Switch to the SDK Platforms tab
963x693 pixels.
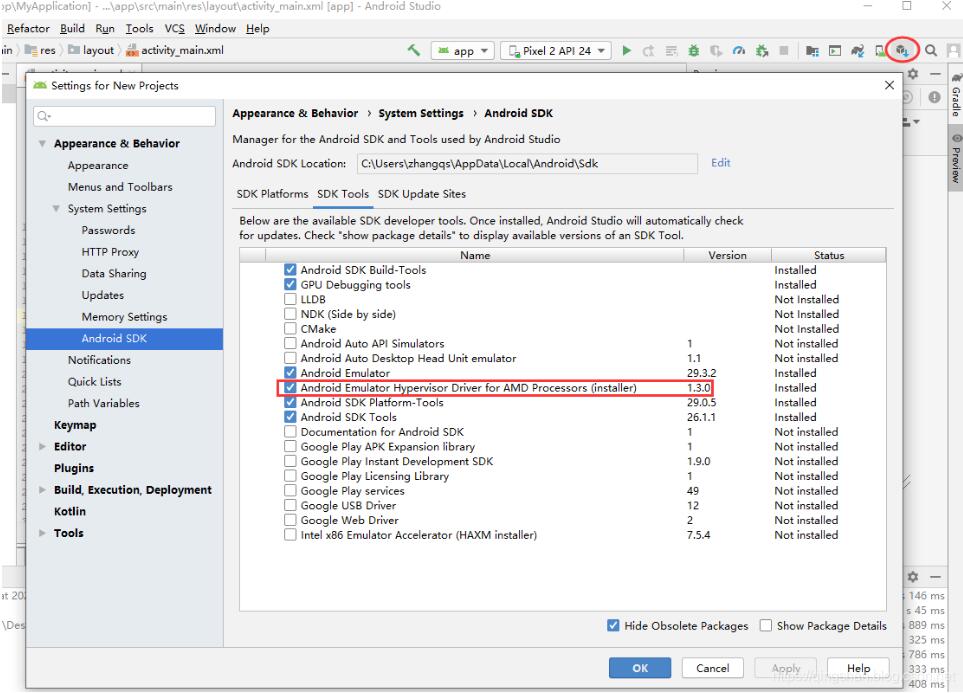(x=272, y=194)
